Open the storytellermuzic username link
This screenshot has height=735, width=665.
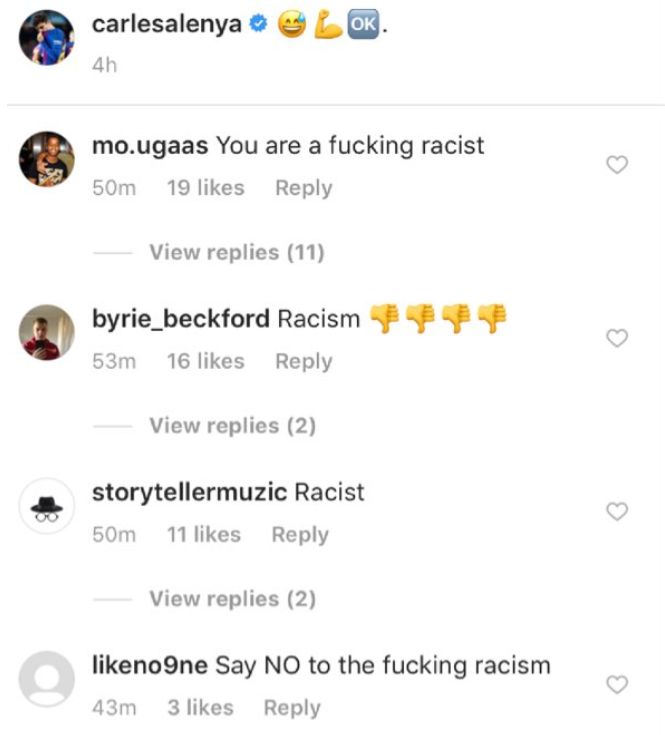[x=189, y=493]
